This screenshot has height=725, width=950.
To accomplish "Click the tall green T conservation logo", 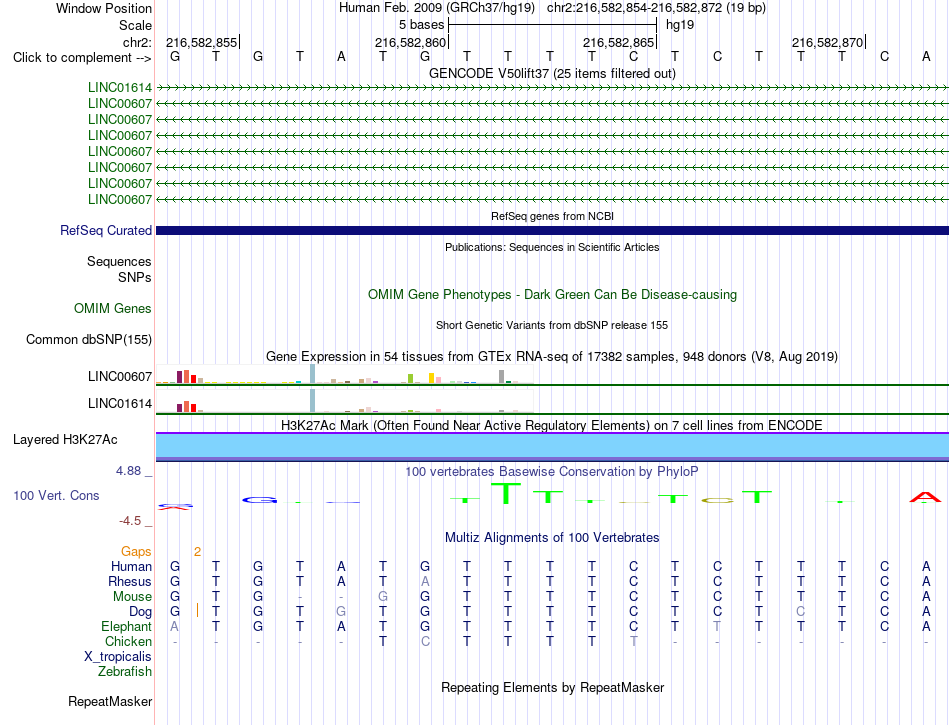I will point(506,493).
